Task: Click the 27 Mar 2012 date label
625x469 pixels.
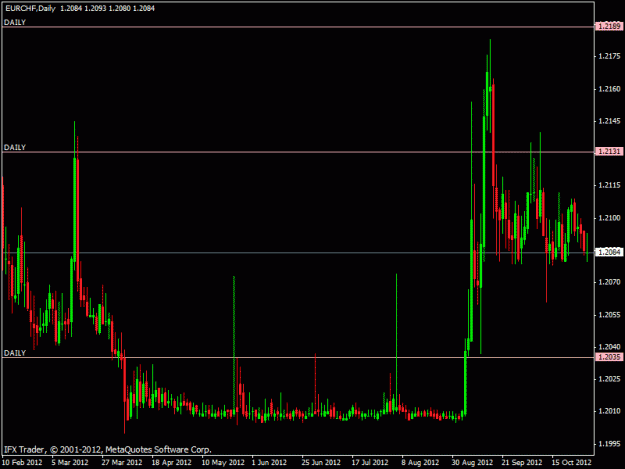Action: click(x=122, y=462)
